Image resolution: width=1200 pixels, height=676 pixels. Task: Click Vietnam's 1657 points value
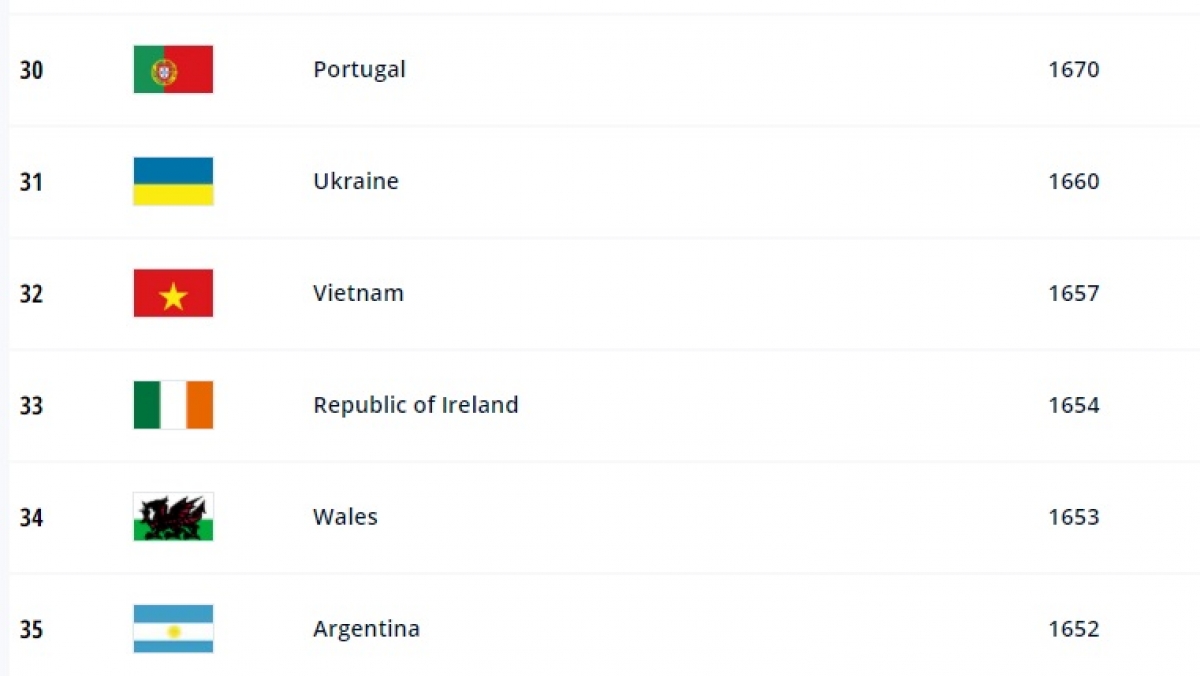tap(1073, 294)
